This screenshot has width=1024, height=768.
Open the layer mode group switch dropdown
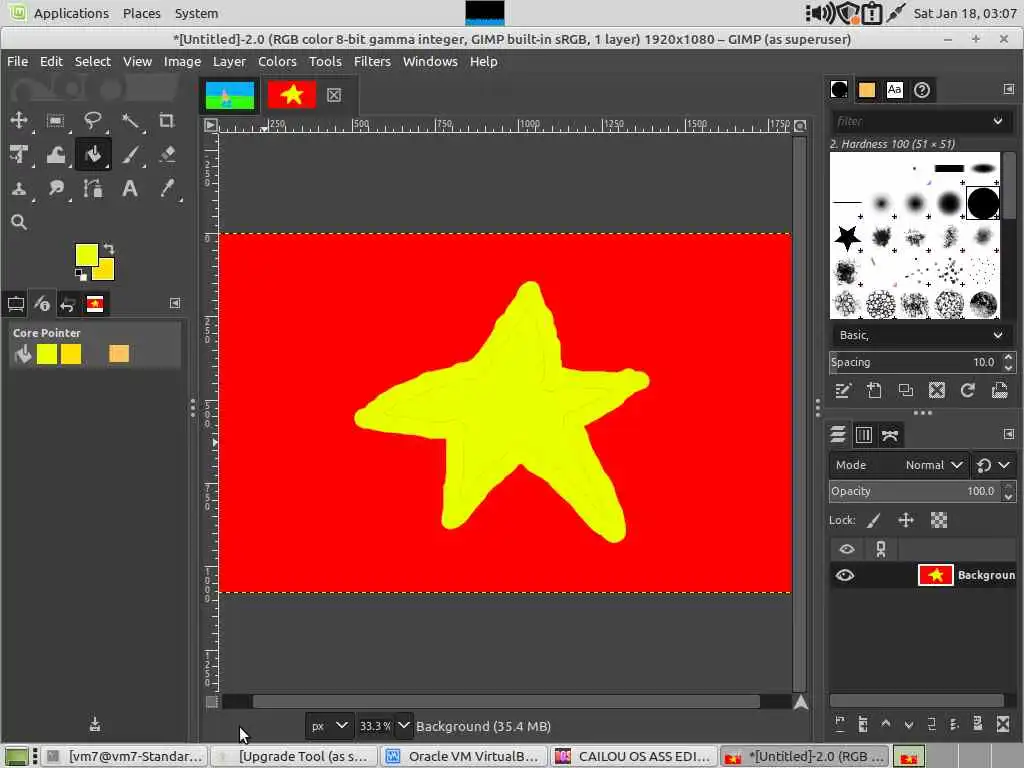[x=993, y=465]
